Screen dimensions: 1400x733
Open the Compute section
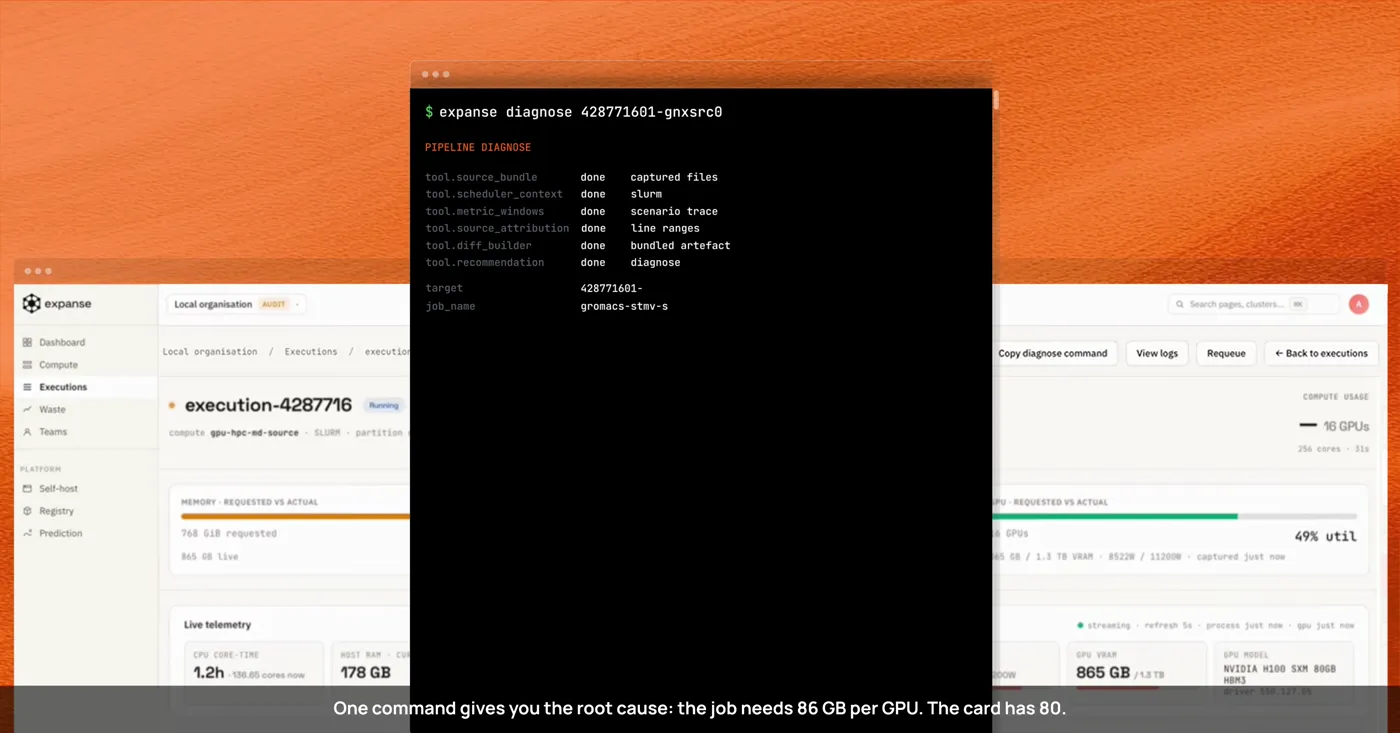pyautogui.click(x=58, y=365)
